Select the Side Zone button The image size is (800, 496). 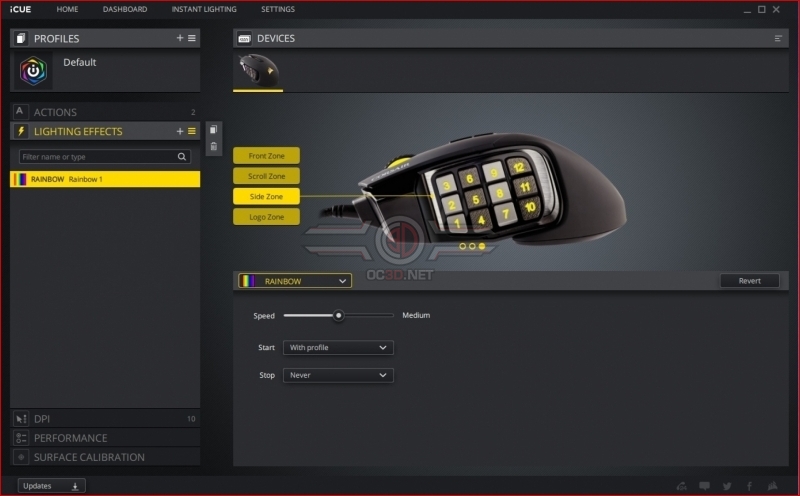point(266,196)
